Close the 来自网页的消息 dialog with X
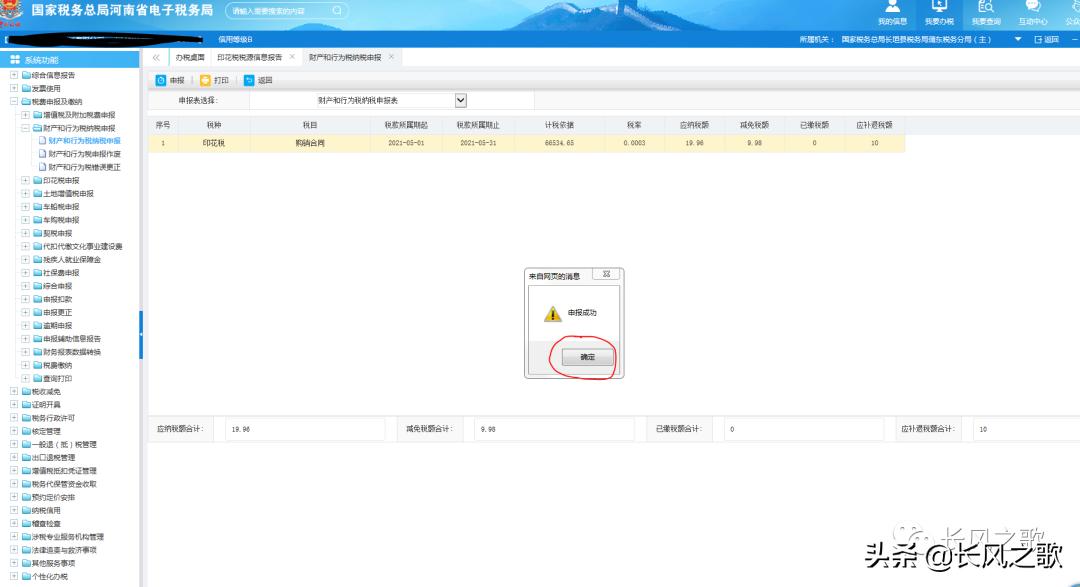The image size is (1080, 587). pos(606,274)
